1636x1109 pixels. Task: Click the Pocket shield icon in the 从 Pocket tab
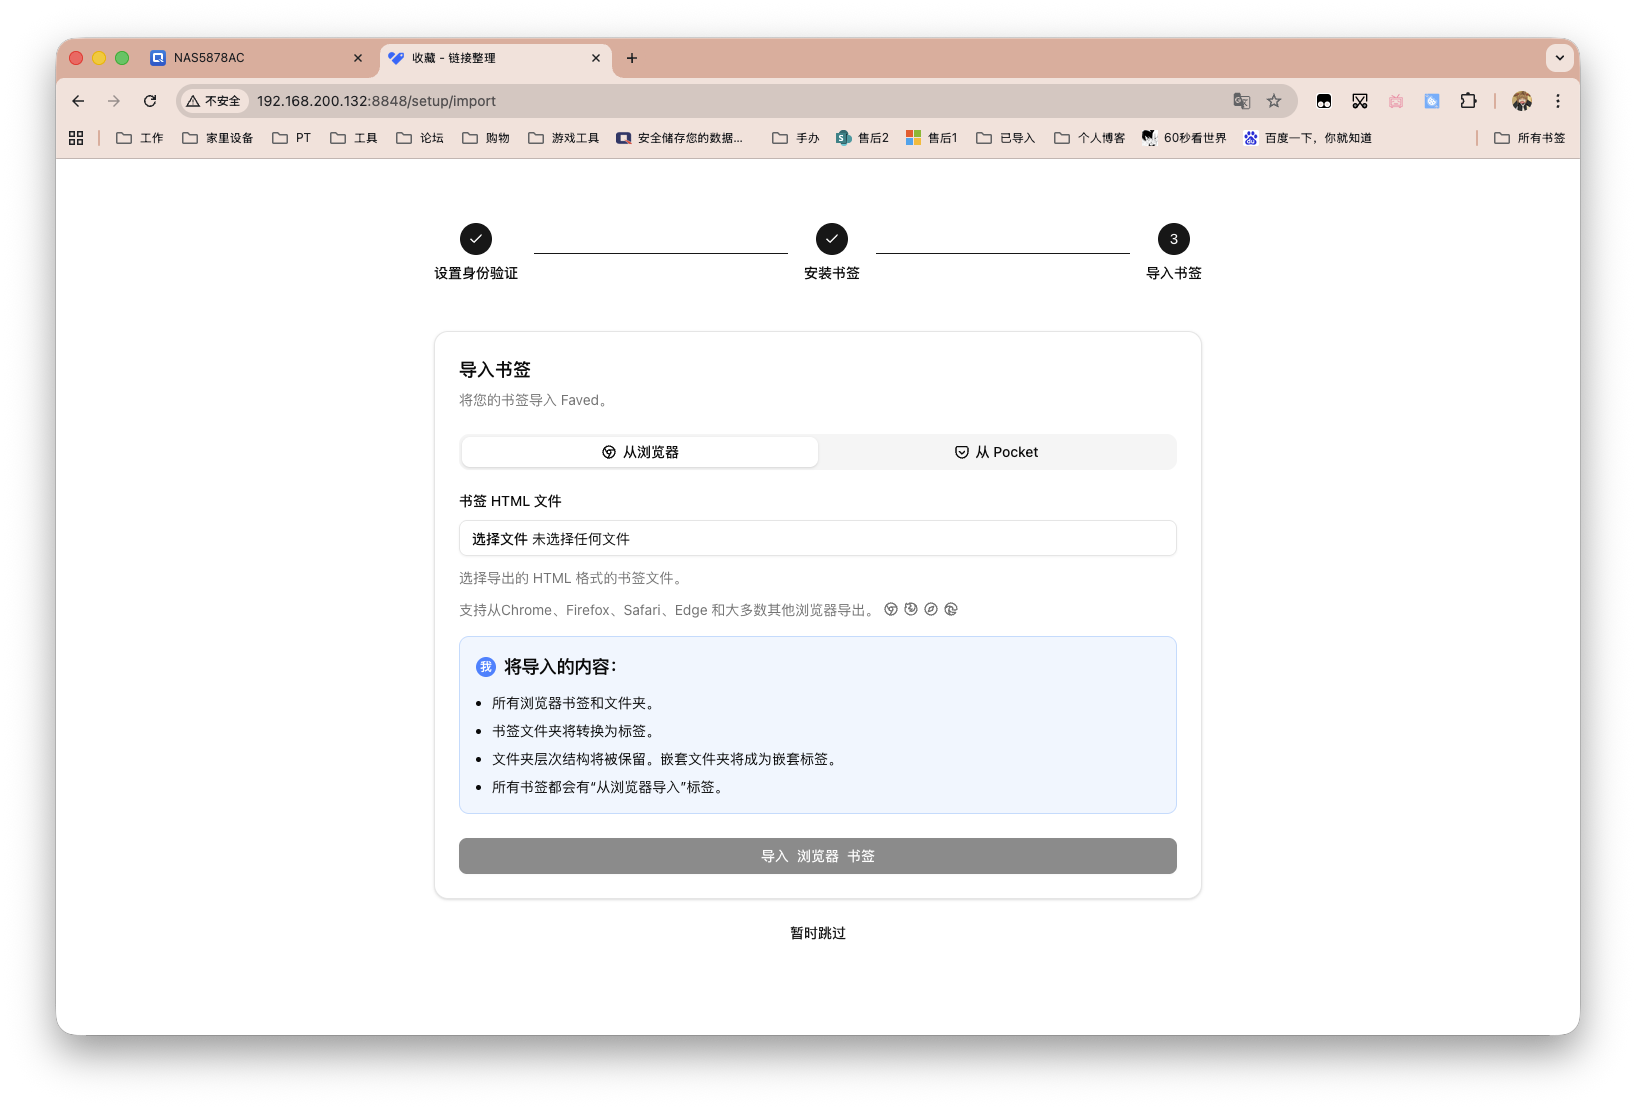961,452
